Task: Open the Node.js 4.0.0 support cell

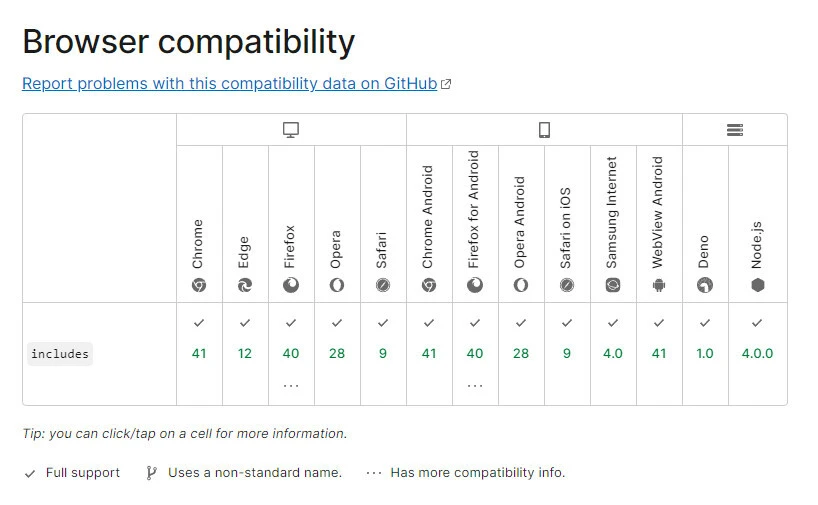Action: click(x=757, y=353)
